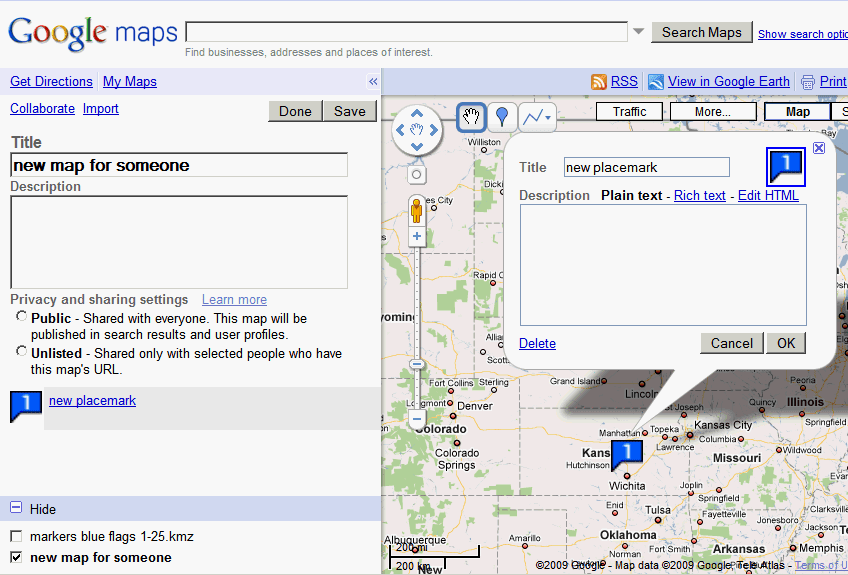Focus the main search input field

point(407,32)
